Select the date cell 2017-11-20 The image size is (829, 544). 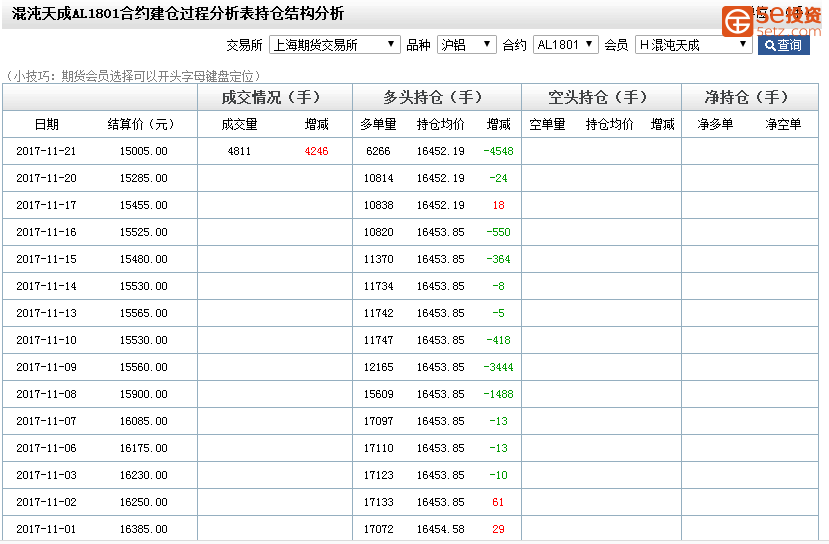47,178
